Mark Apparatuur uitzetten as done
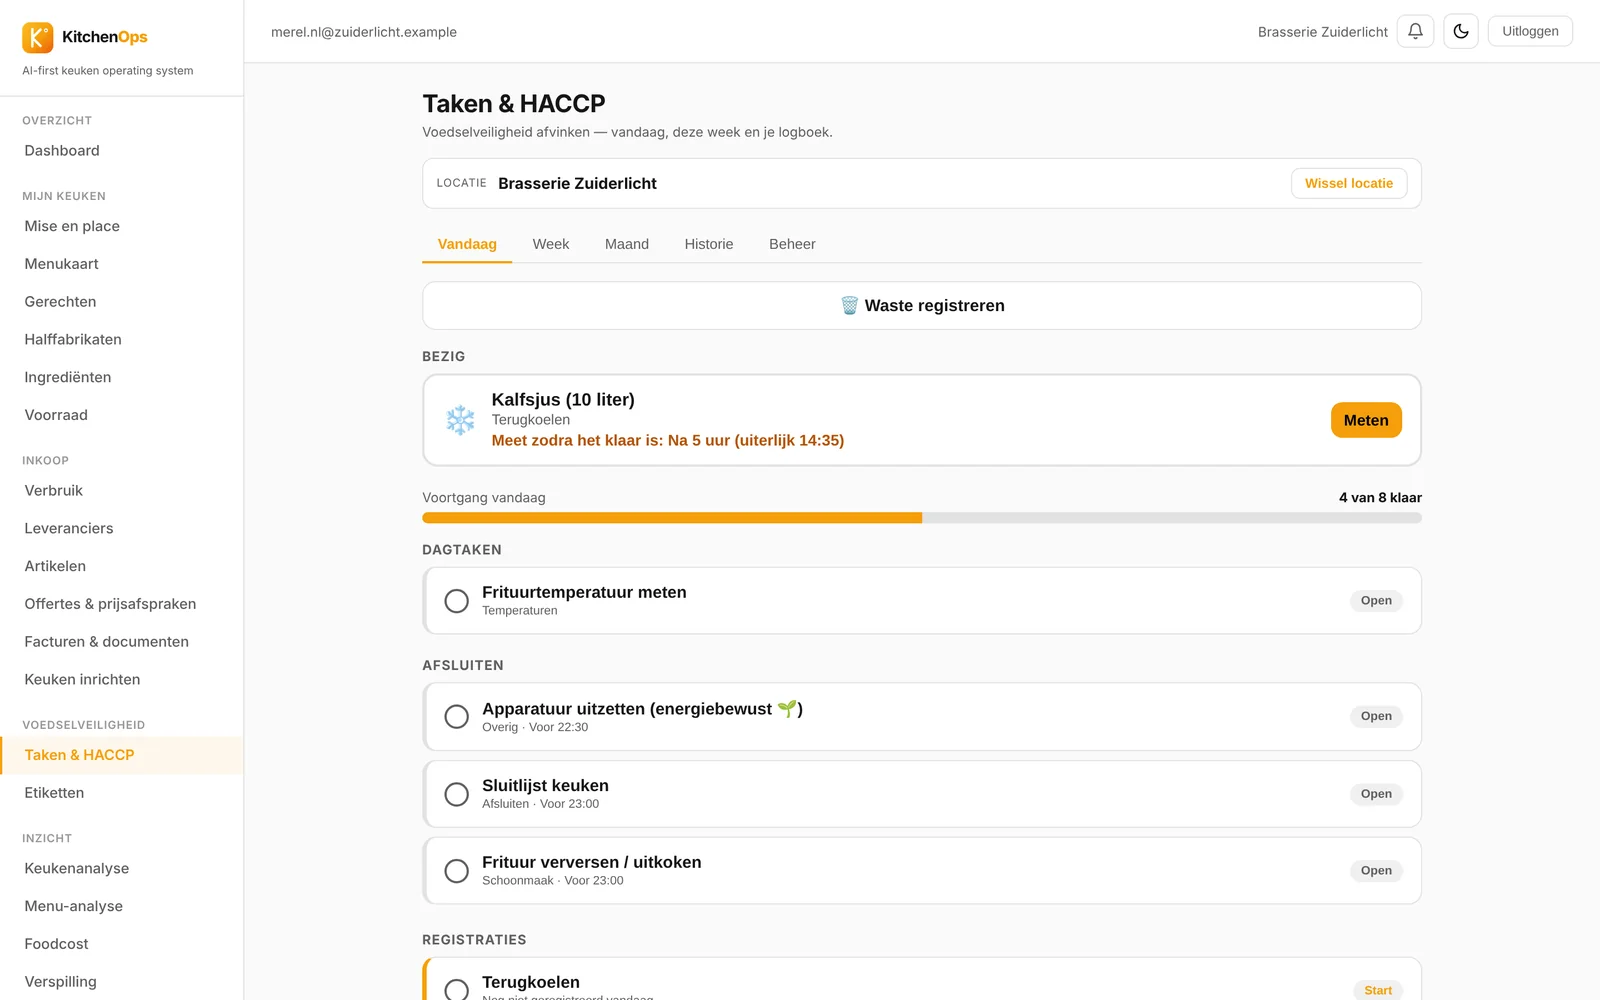 pyautogui.click(x=456, y=717)
